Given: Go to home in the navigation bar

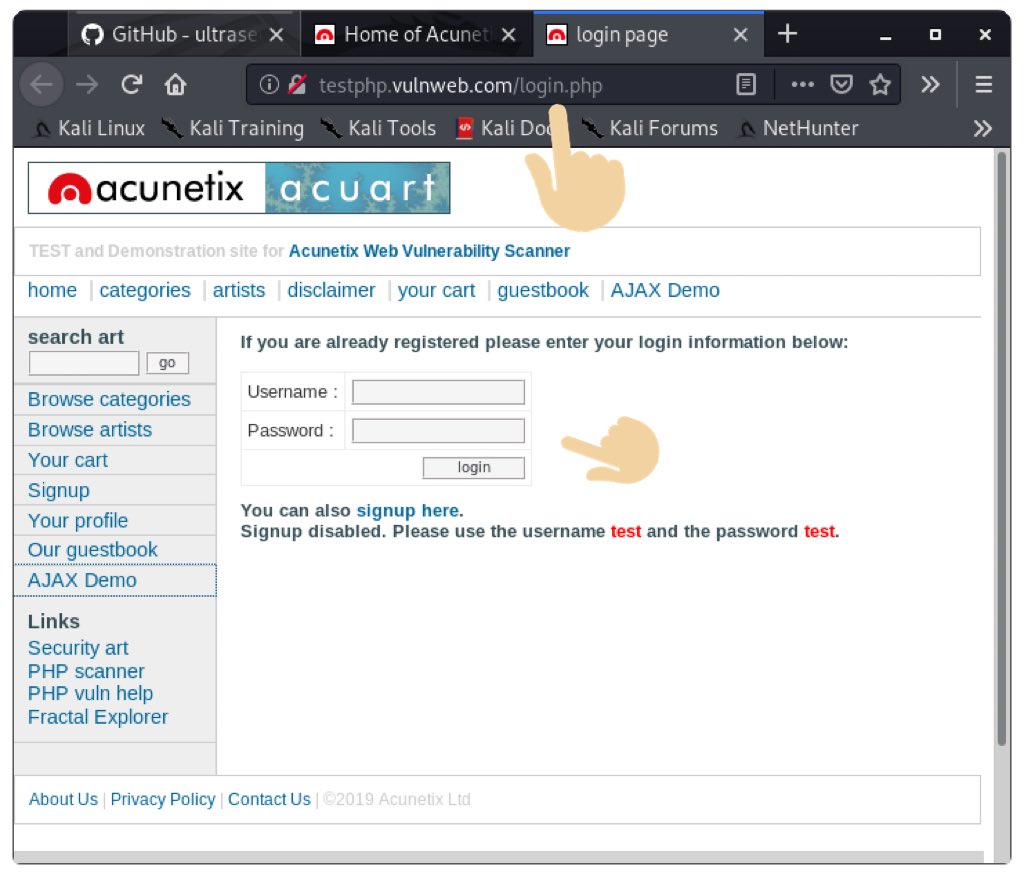Looking at the screenshot, I should click(x=52, y=290).
